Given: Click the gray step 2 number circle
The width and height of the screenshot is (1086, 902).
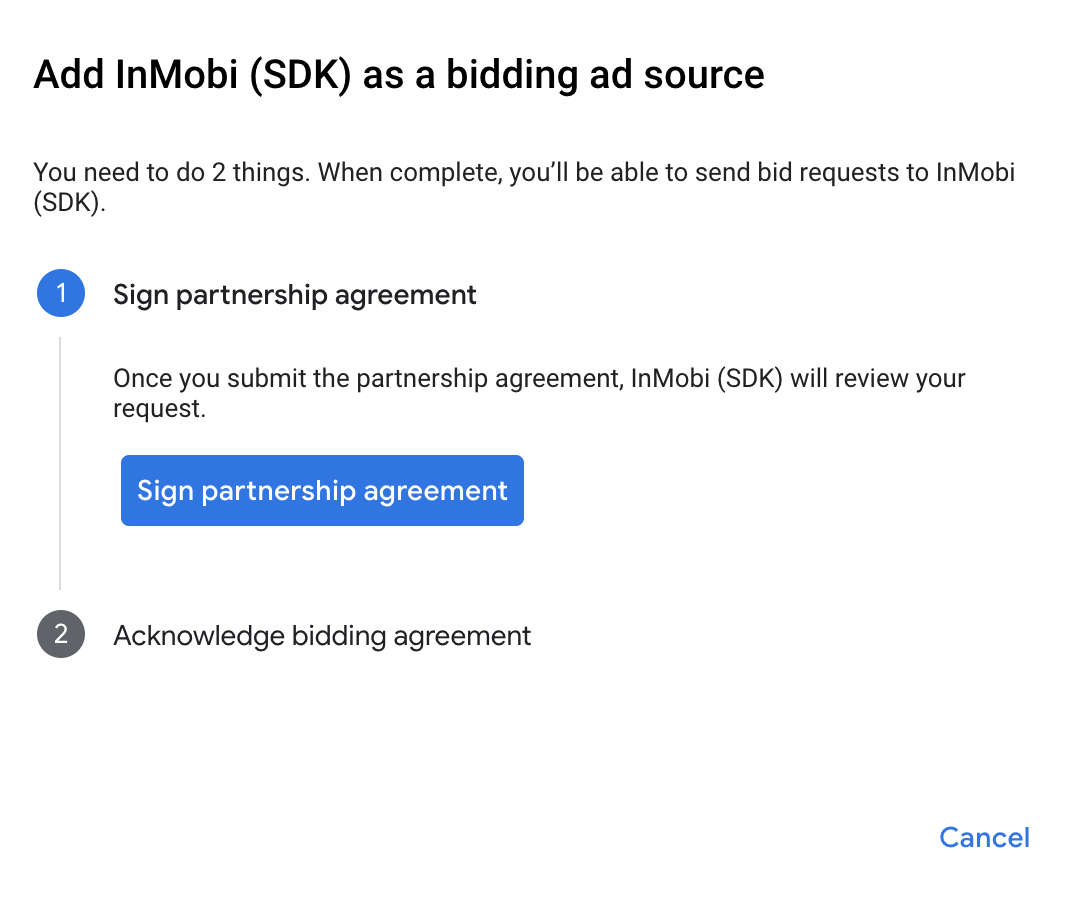Looking at the screenshot, I should point(61,635).
